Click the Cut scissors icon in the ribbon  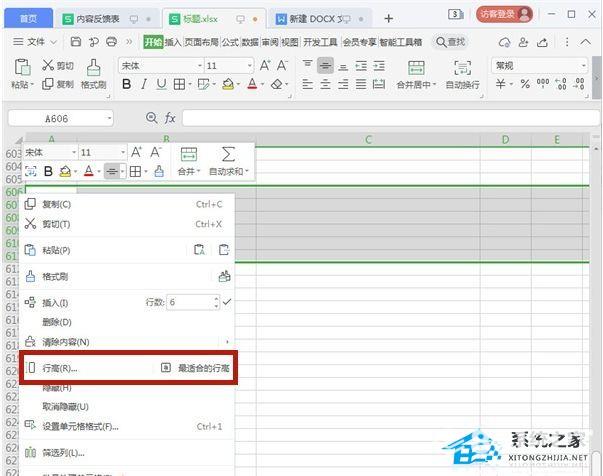(48, 65)
